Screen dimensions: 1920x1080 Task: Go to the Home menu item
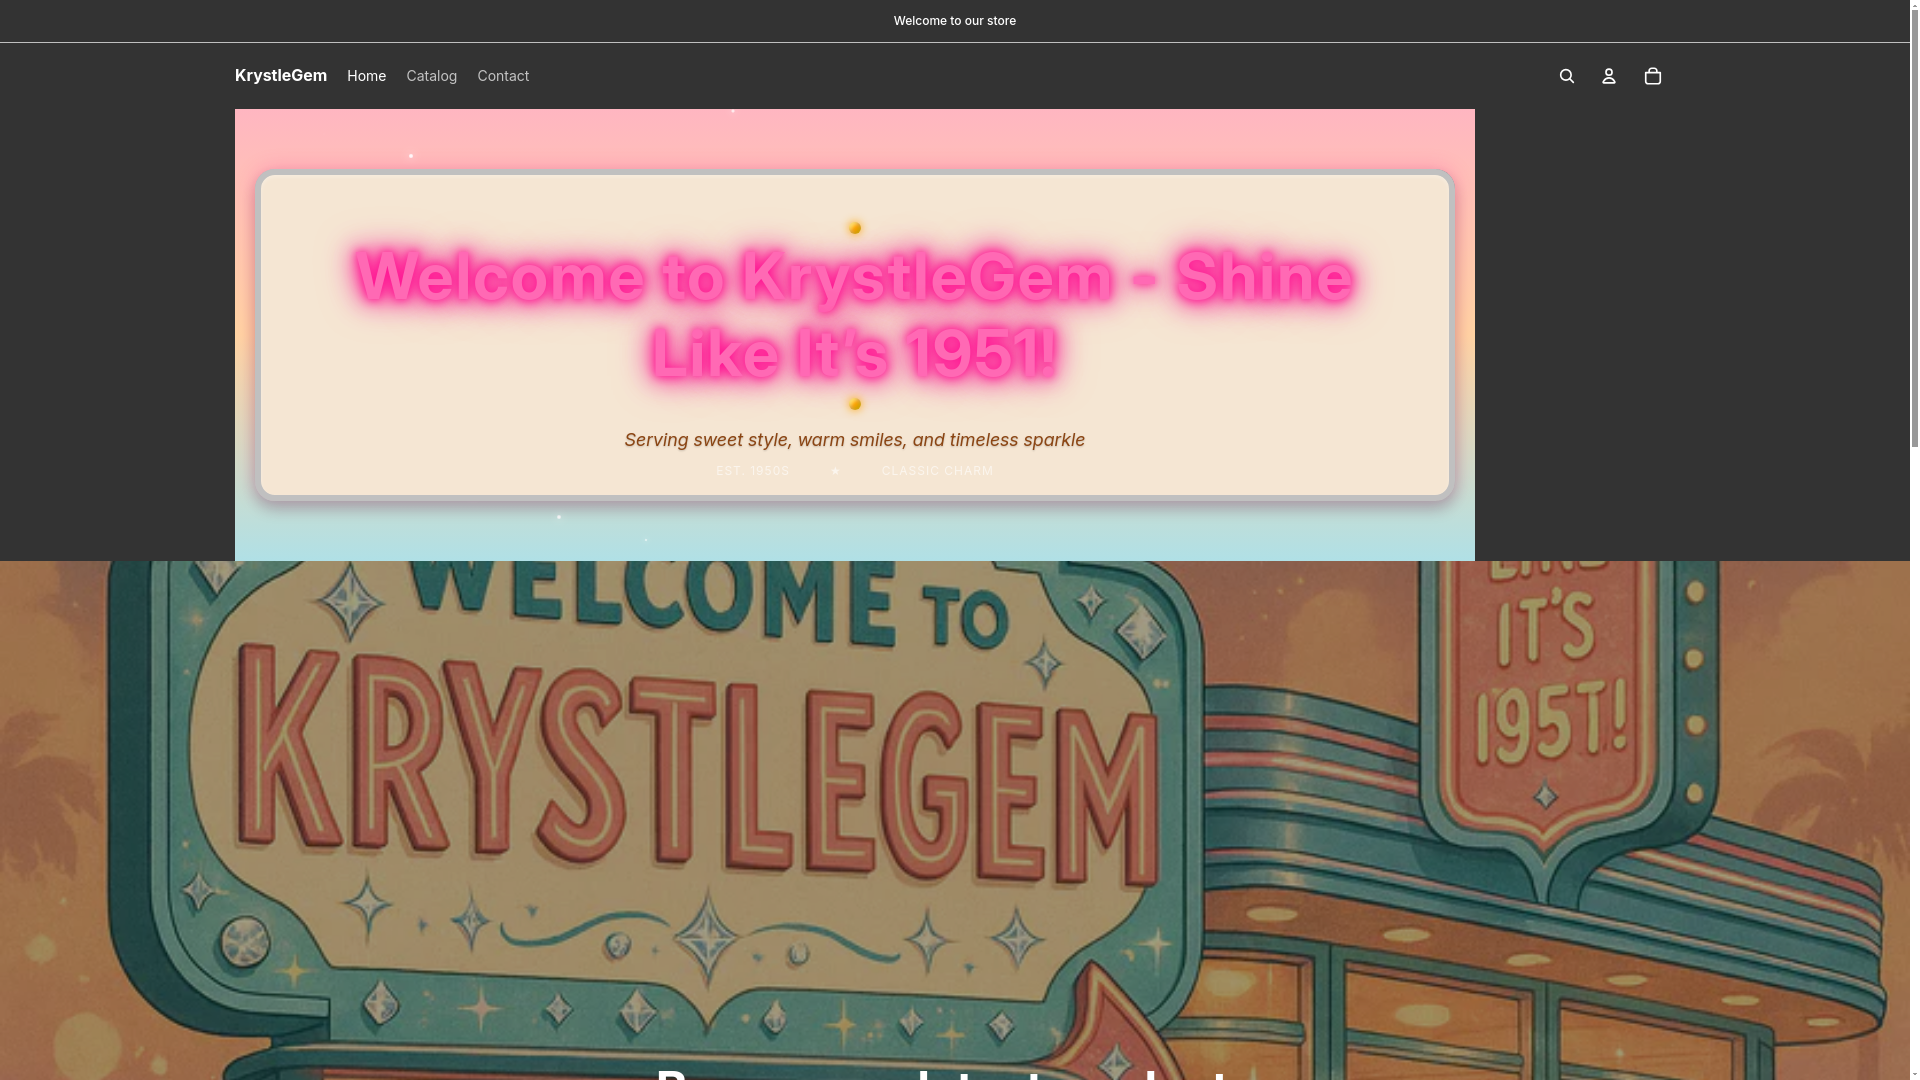point(366,76)
